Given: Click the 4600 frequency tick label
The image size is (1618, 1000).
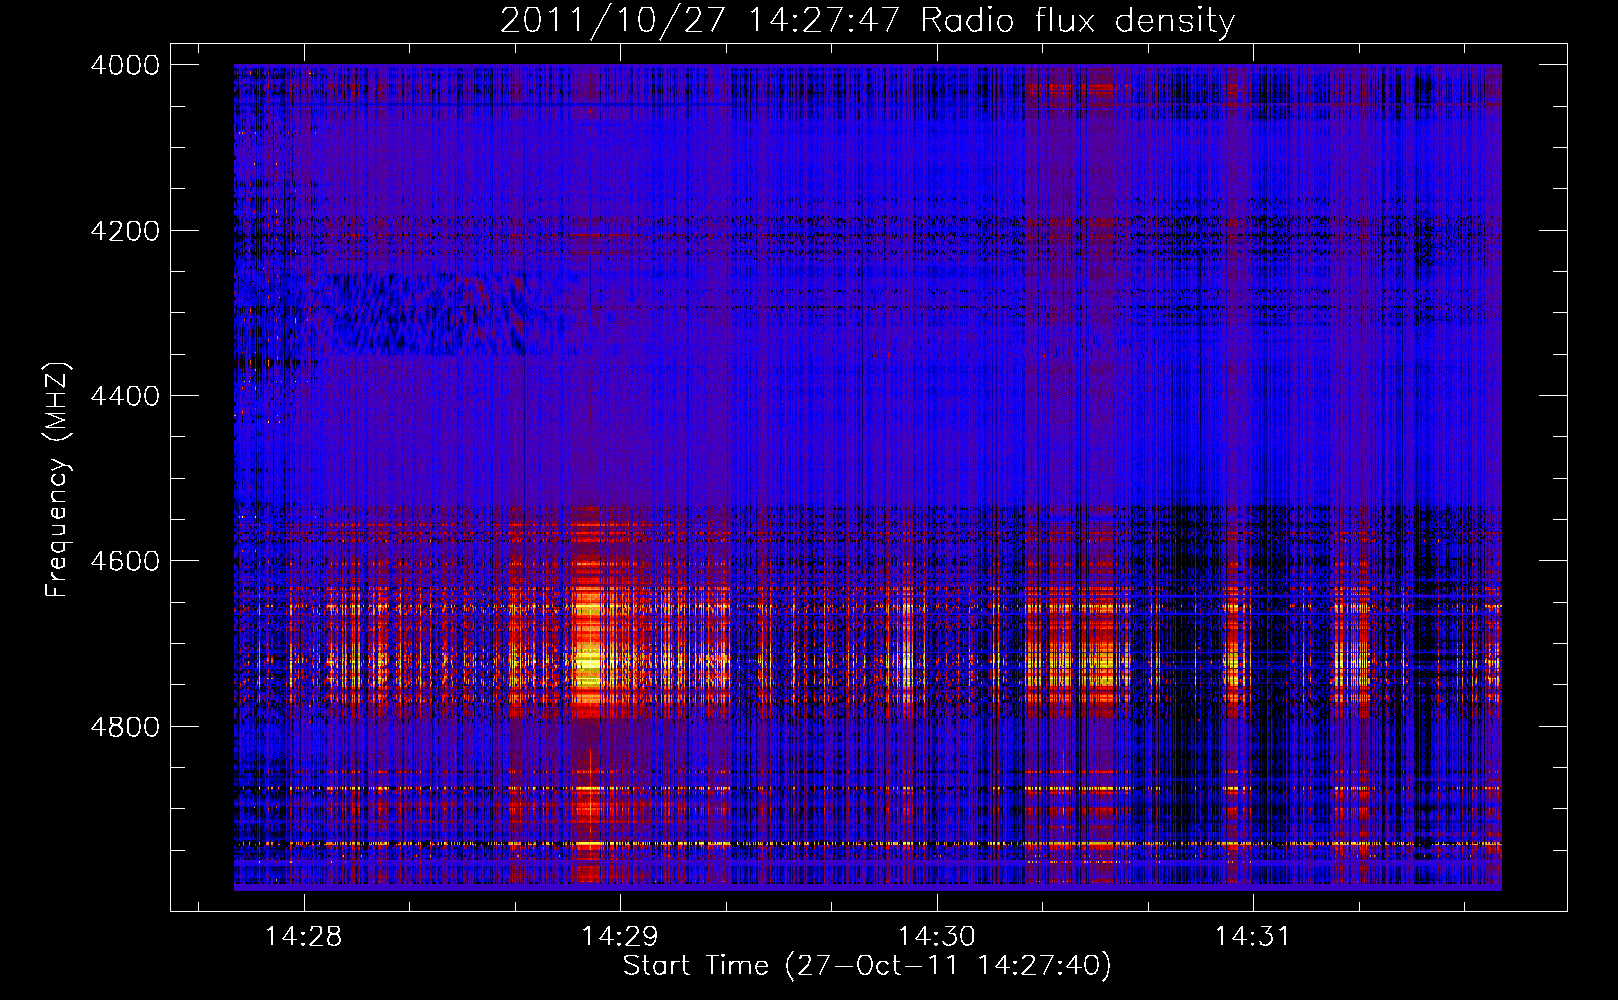Looking at the screenshot, I should pyautogui.click(x=125, y=561).
